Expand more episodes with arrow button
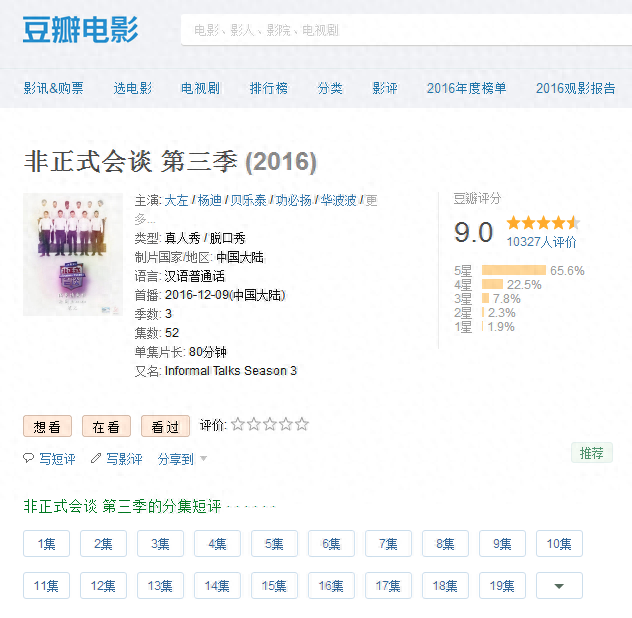 coord(559,586)
